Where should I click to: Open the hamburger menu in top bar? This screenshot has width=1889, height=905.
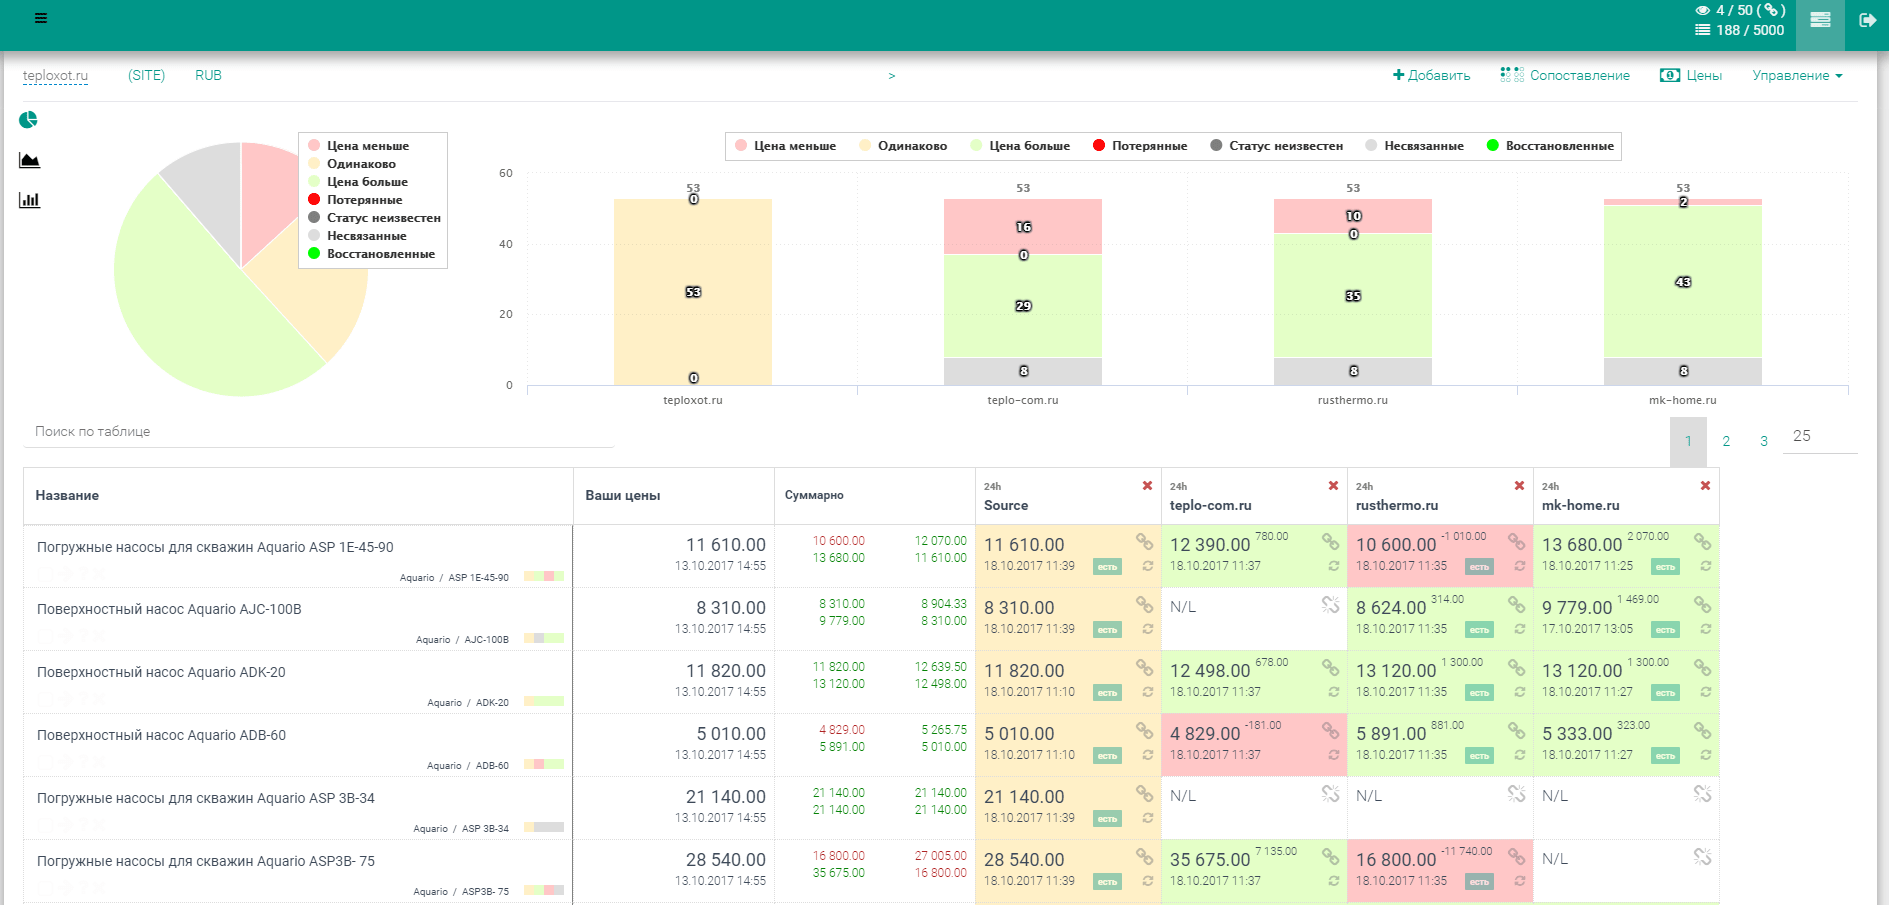41,18
